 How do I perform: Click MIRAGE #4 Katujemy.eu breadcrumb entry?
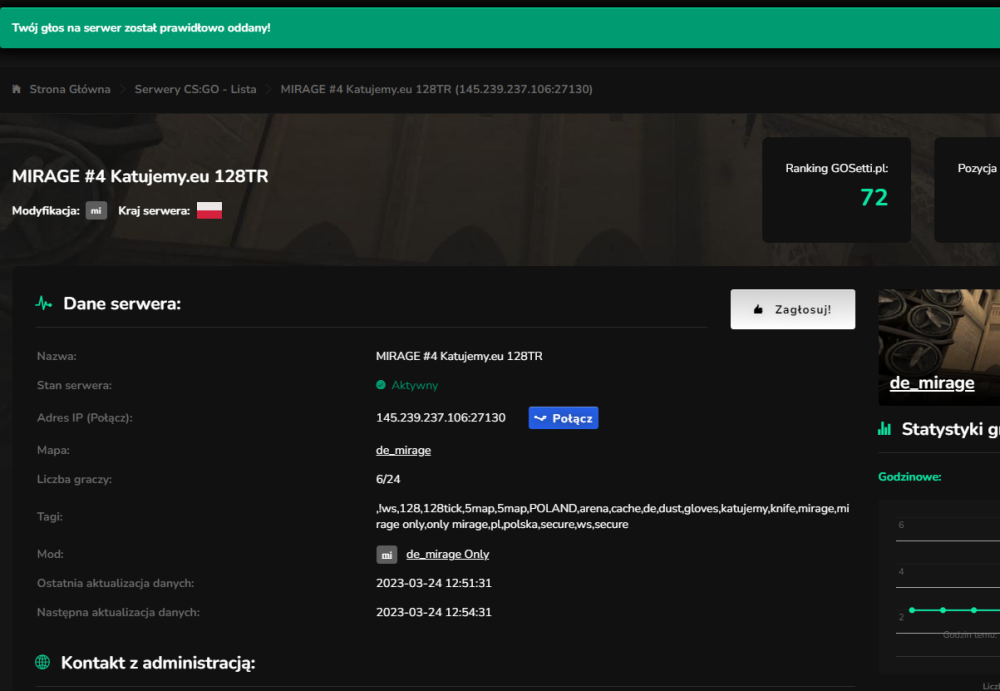coord(436,89)
